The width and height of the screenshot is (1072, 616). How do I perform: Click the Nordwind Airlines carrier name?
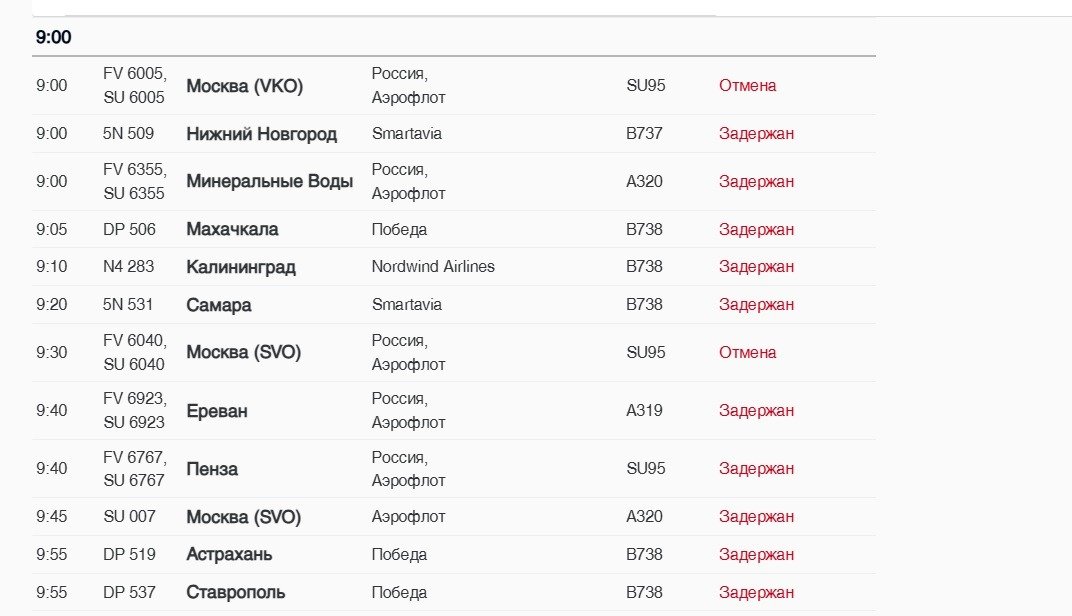[x=433, y=267]
